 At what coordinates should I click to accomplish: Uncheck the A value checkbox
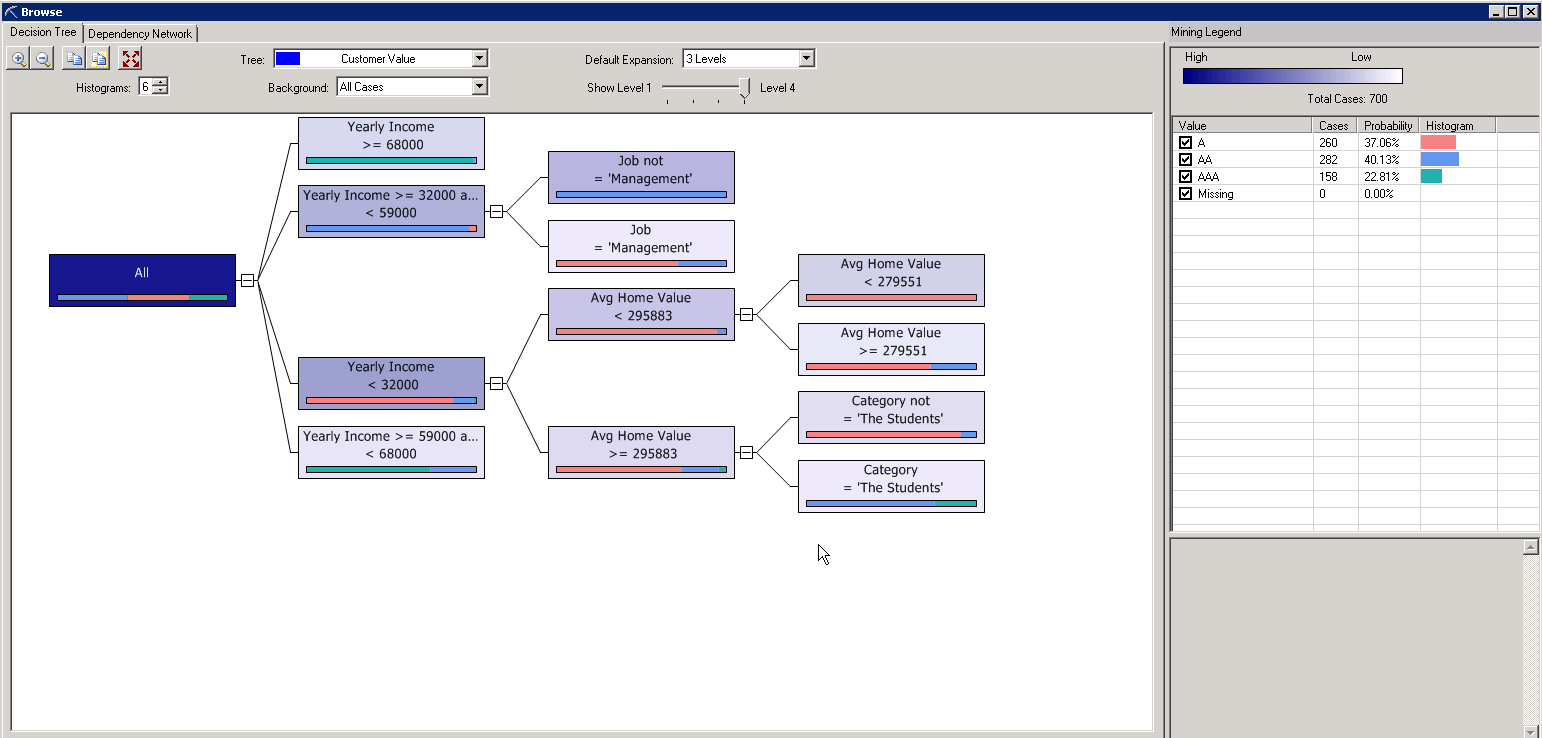tap(1186, 143)
